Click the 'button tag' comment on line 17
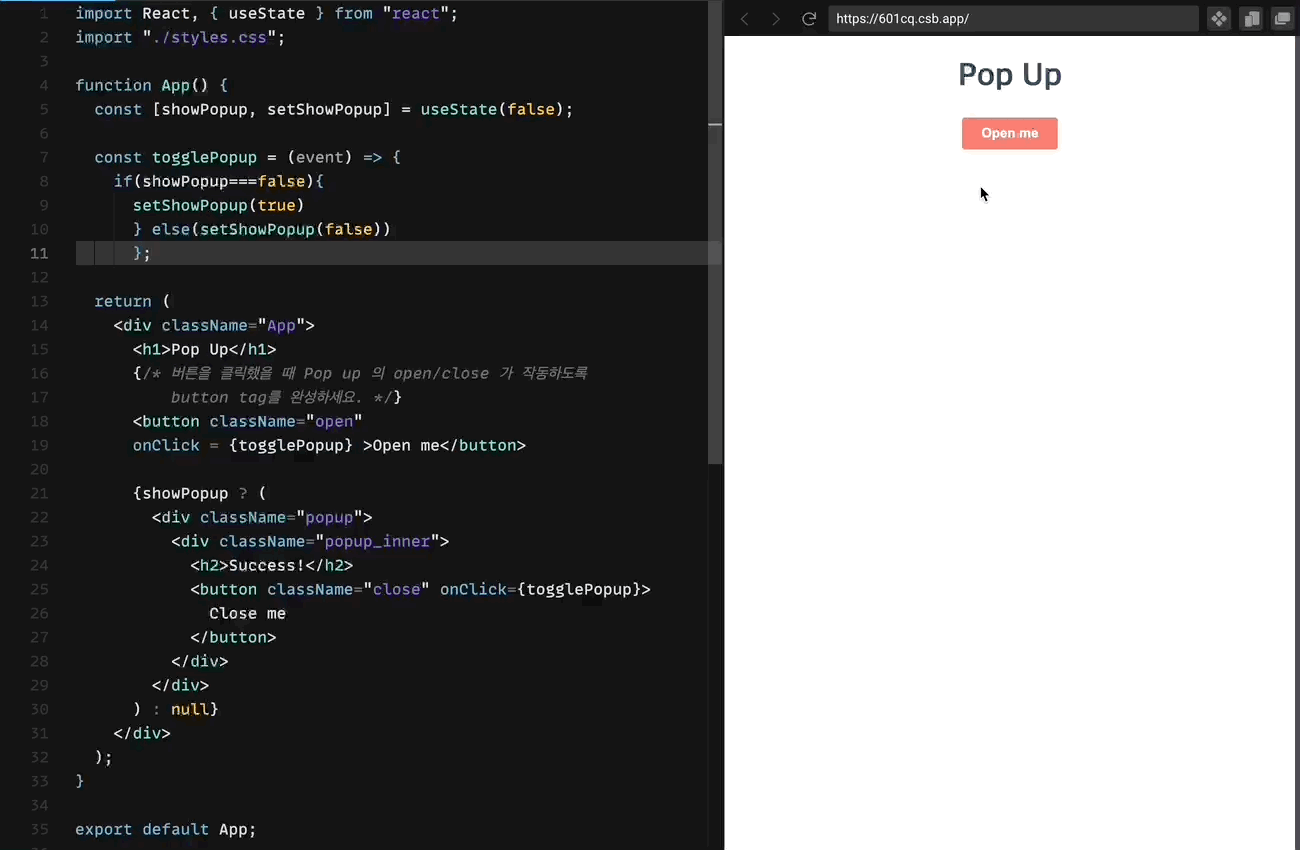The height and width of the screenshot is (850, 1300). (x=286, y=397)
